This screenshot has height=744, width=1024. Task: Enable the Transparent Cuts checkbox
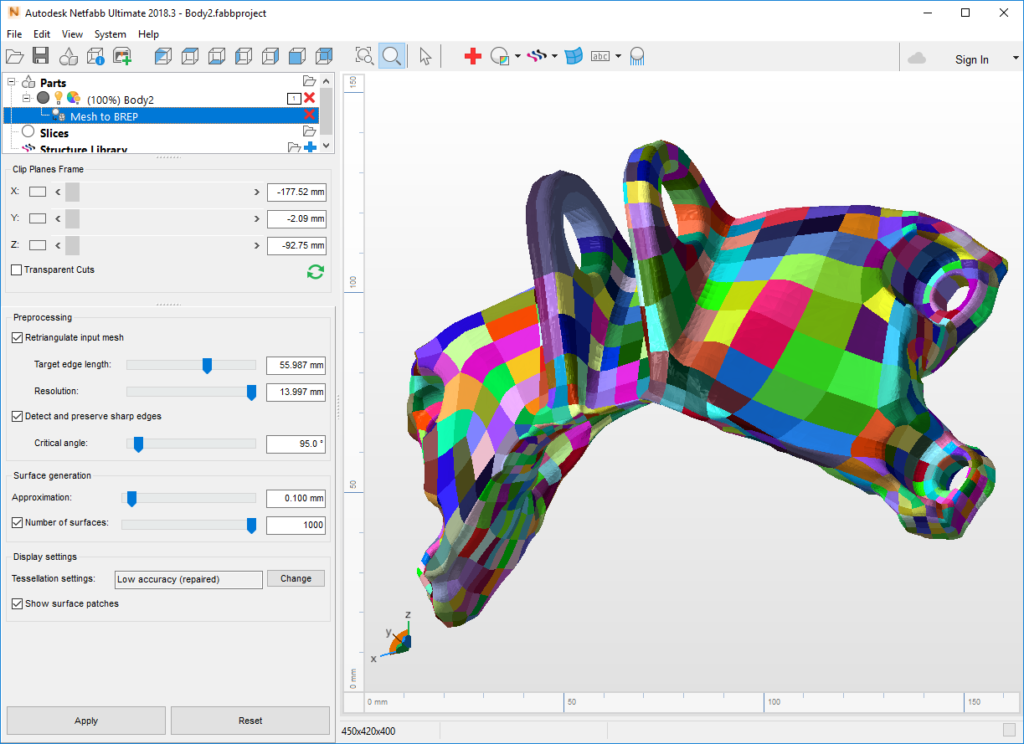[16, 270]
